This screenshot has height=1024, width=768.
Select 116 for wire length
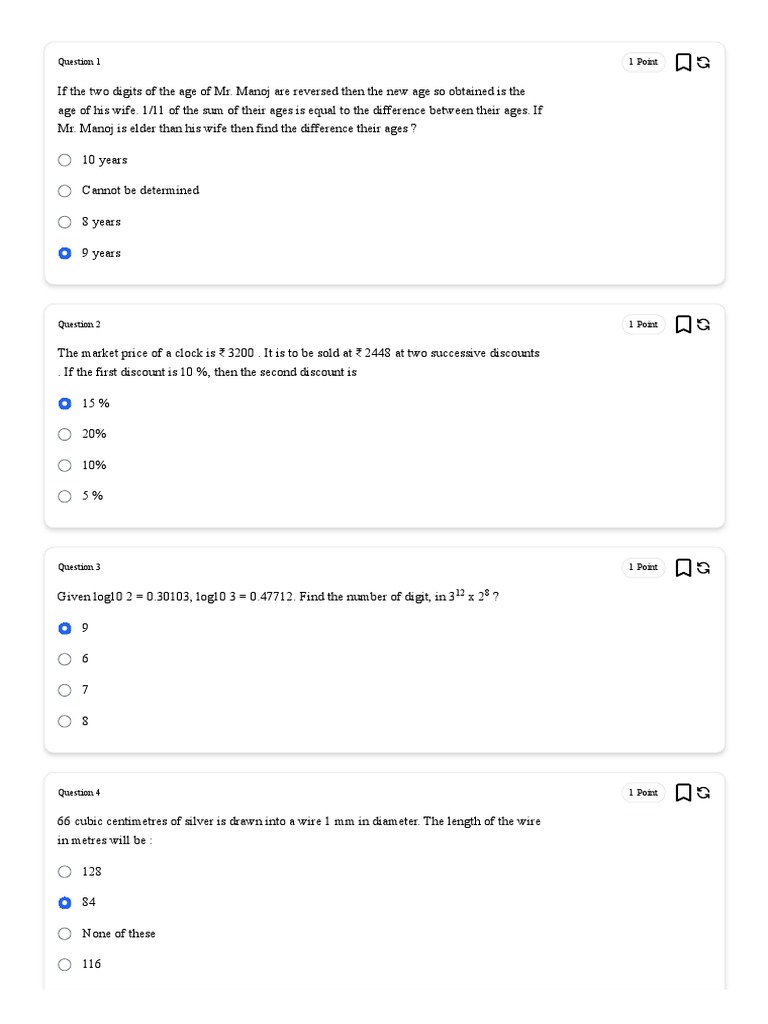point(65,964)
